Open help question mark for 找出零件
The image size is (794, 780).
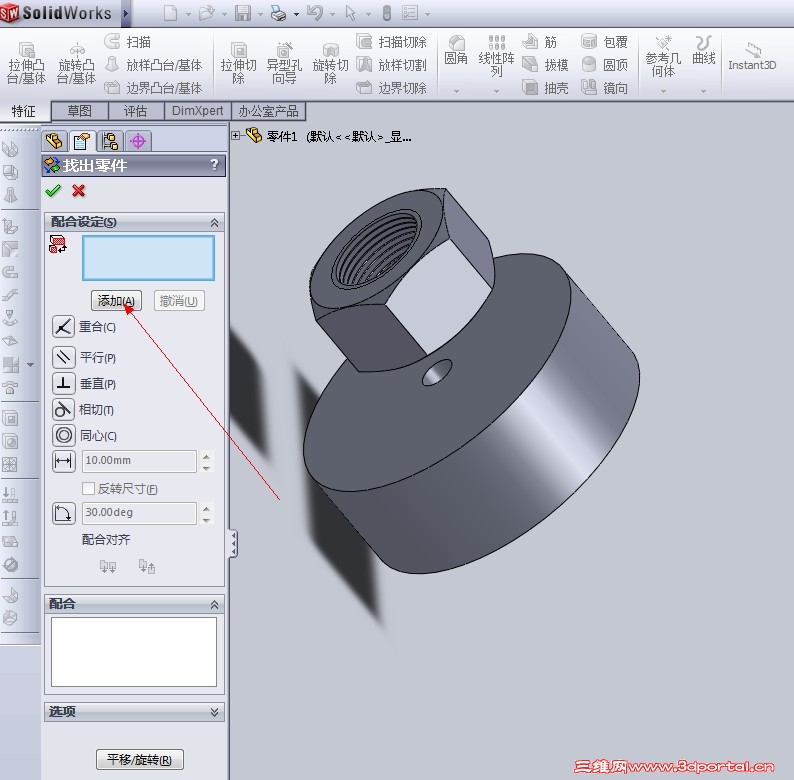click(x=214, y=164)
